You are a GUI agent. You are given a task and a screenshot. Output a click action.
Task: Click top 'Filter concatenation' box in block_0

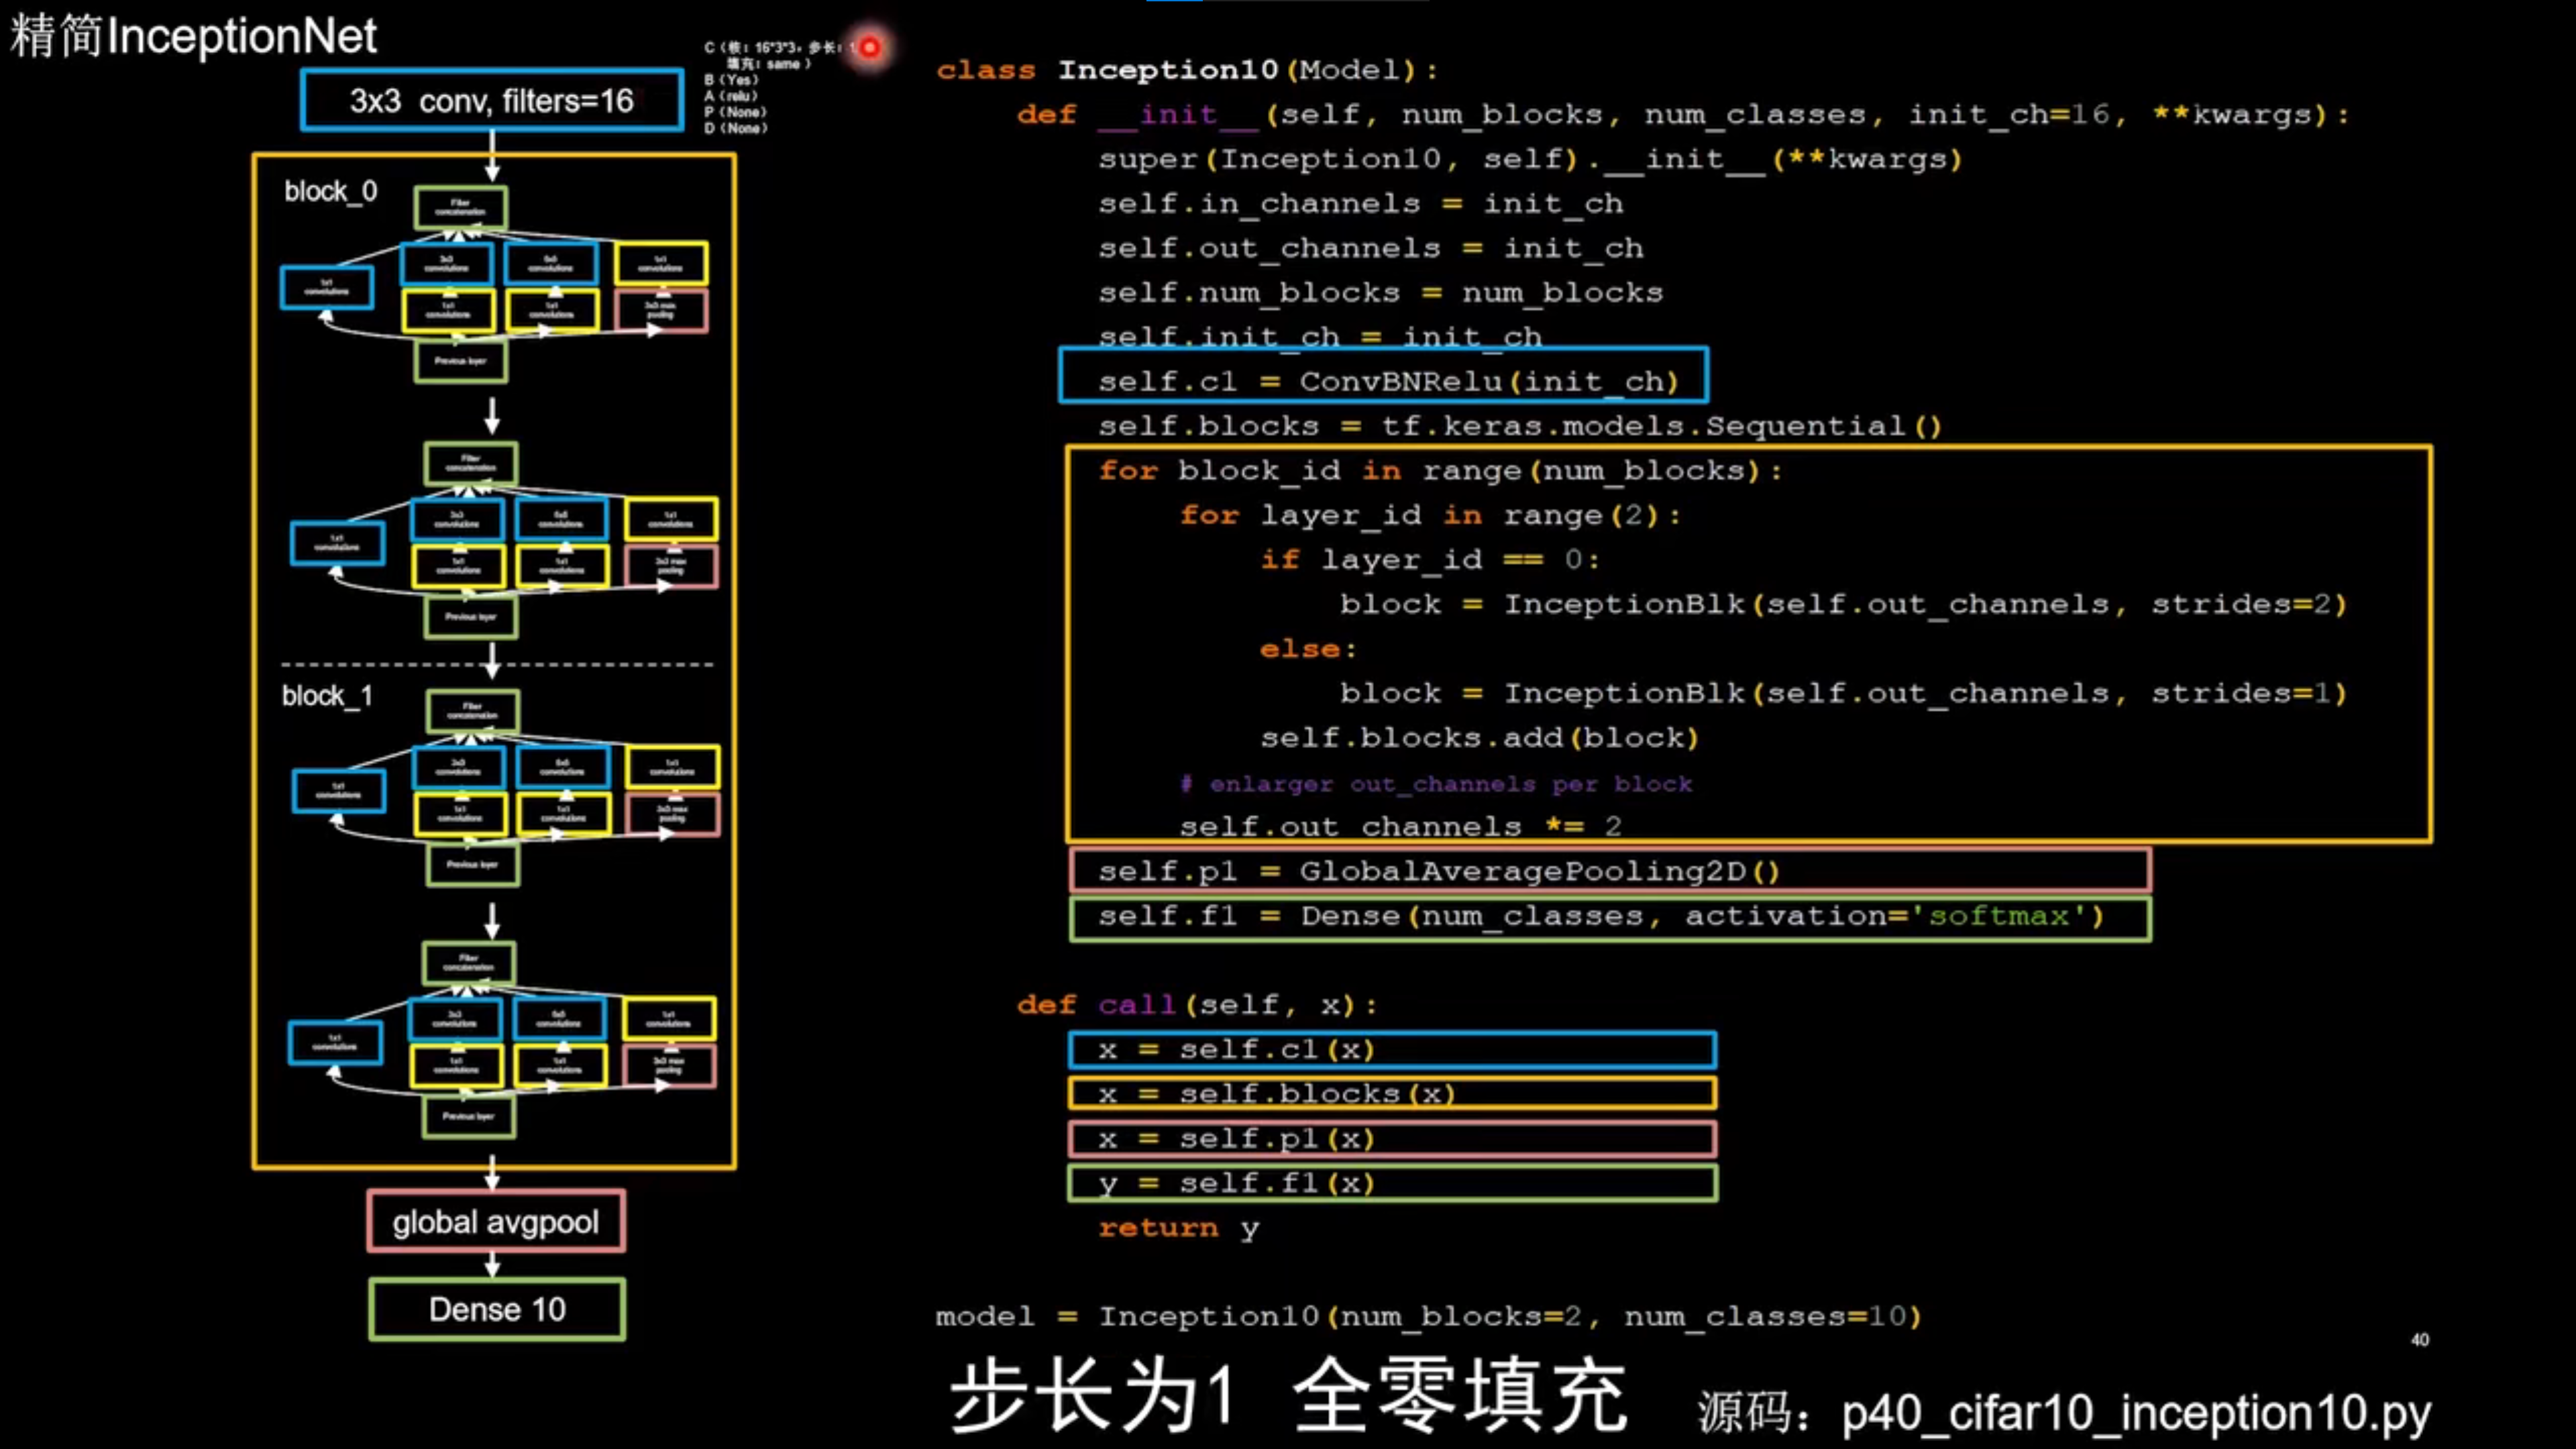[x=460, y=207]
